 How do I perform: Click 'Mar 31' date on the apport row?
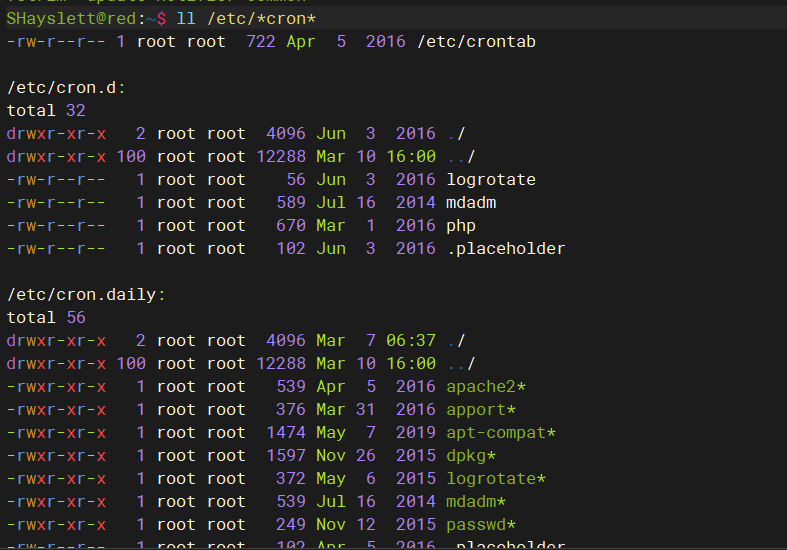pos(346,410)
